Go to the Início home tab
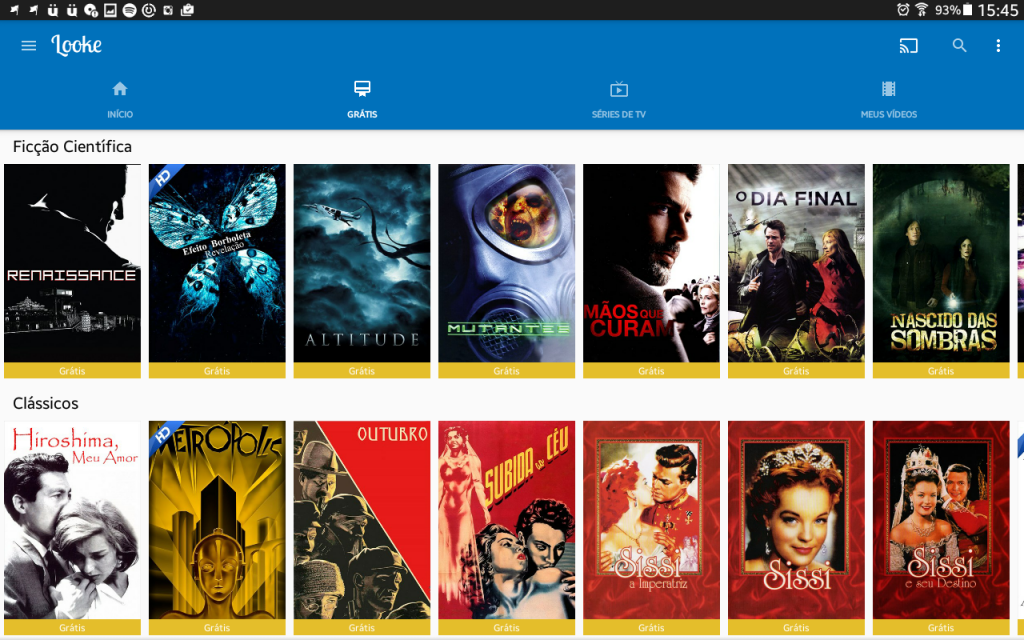This screenshot has height=640, width=1024. coord(120,100)
